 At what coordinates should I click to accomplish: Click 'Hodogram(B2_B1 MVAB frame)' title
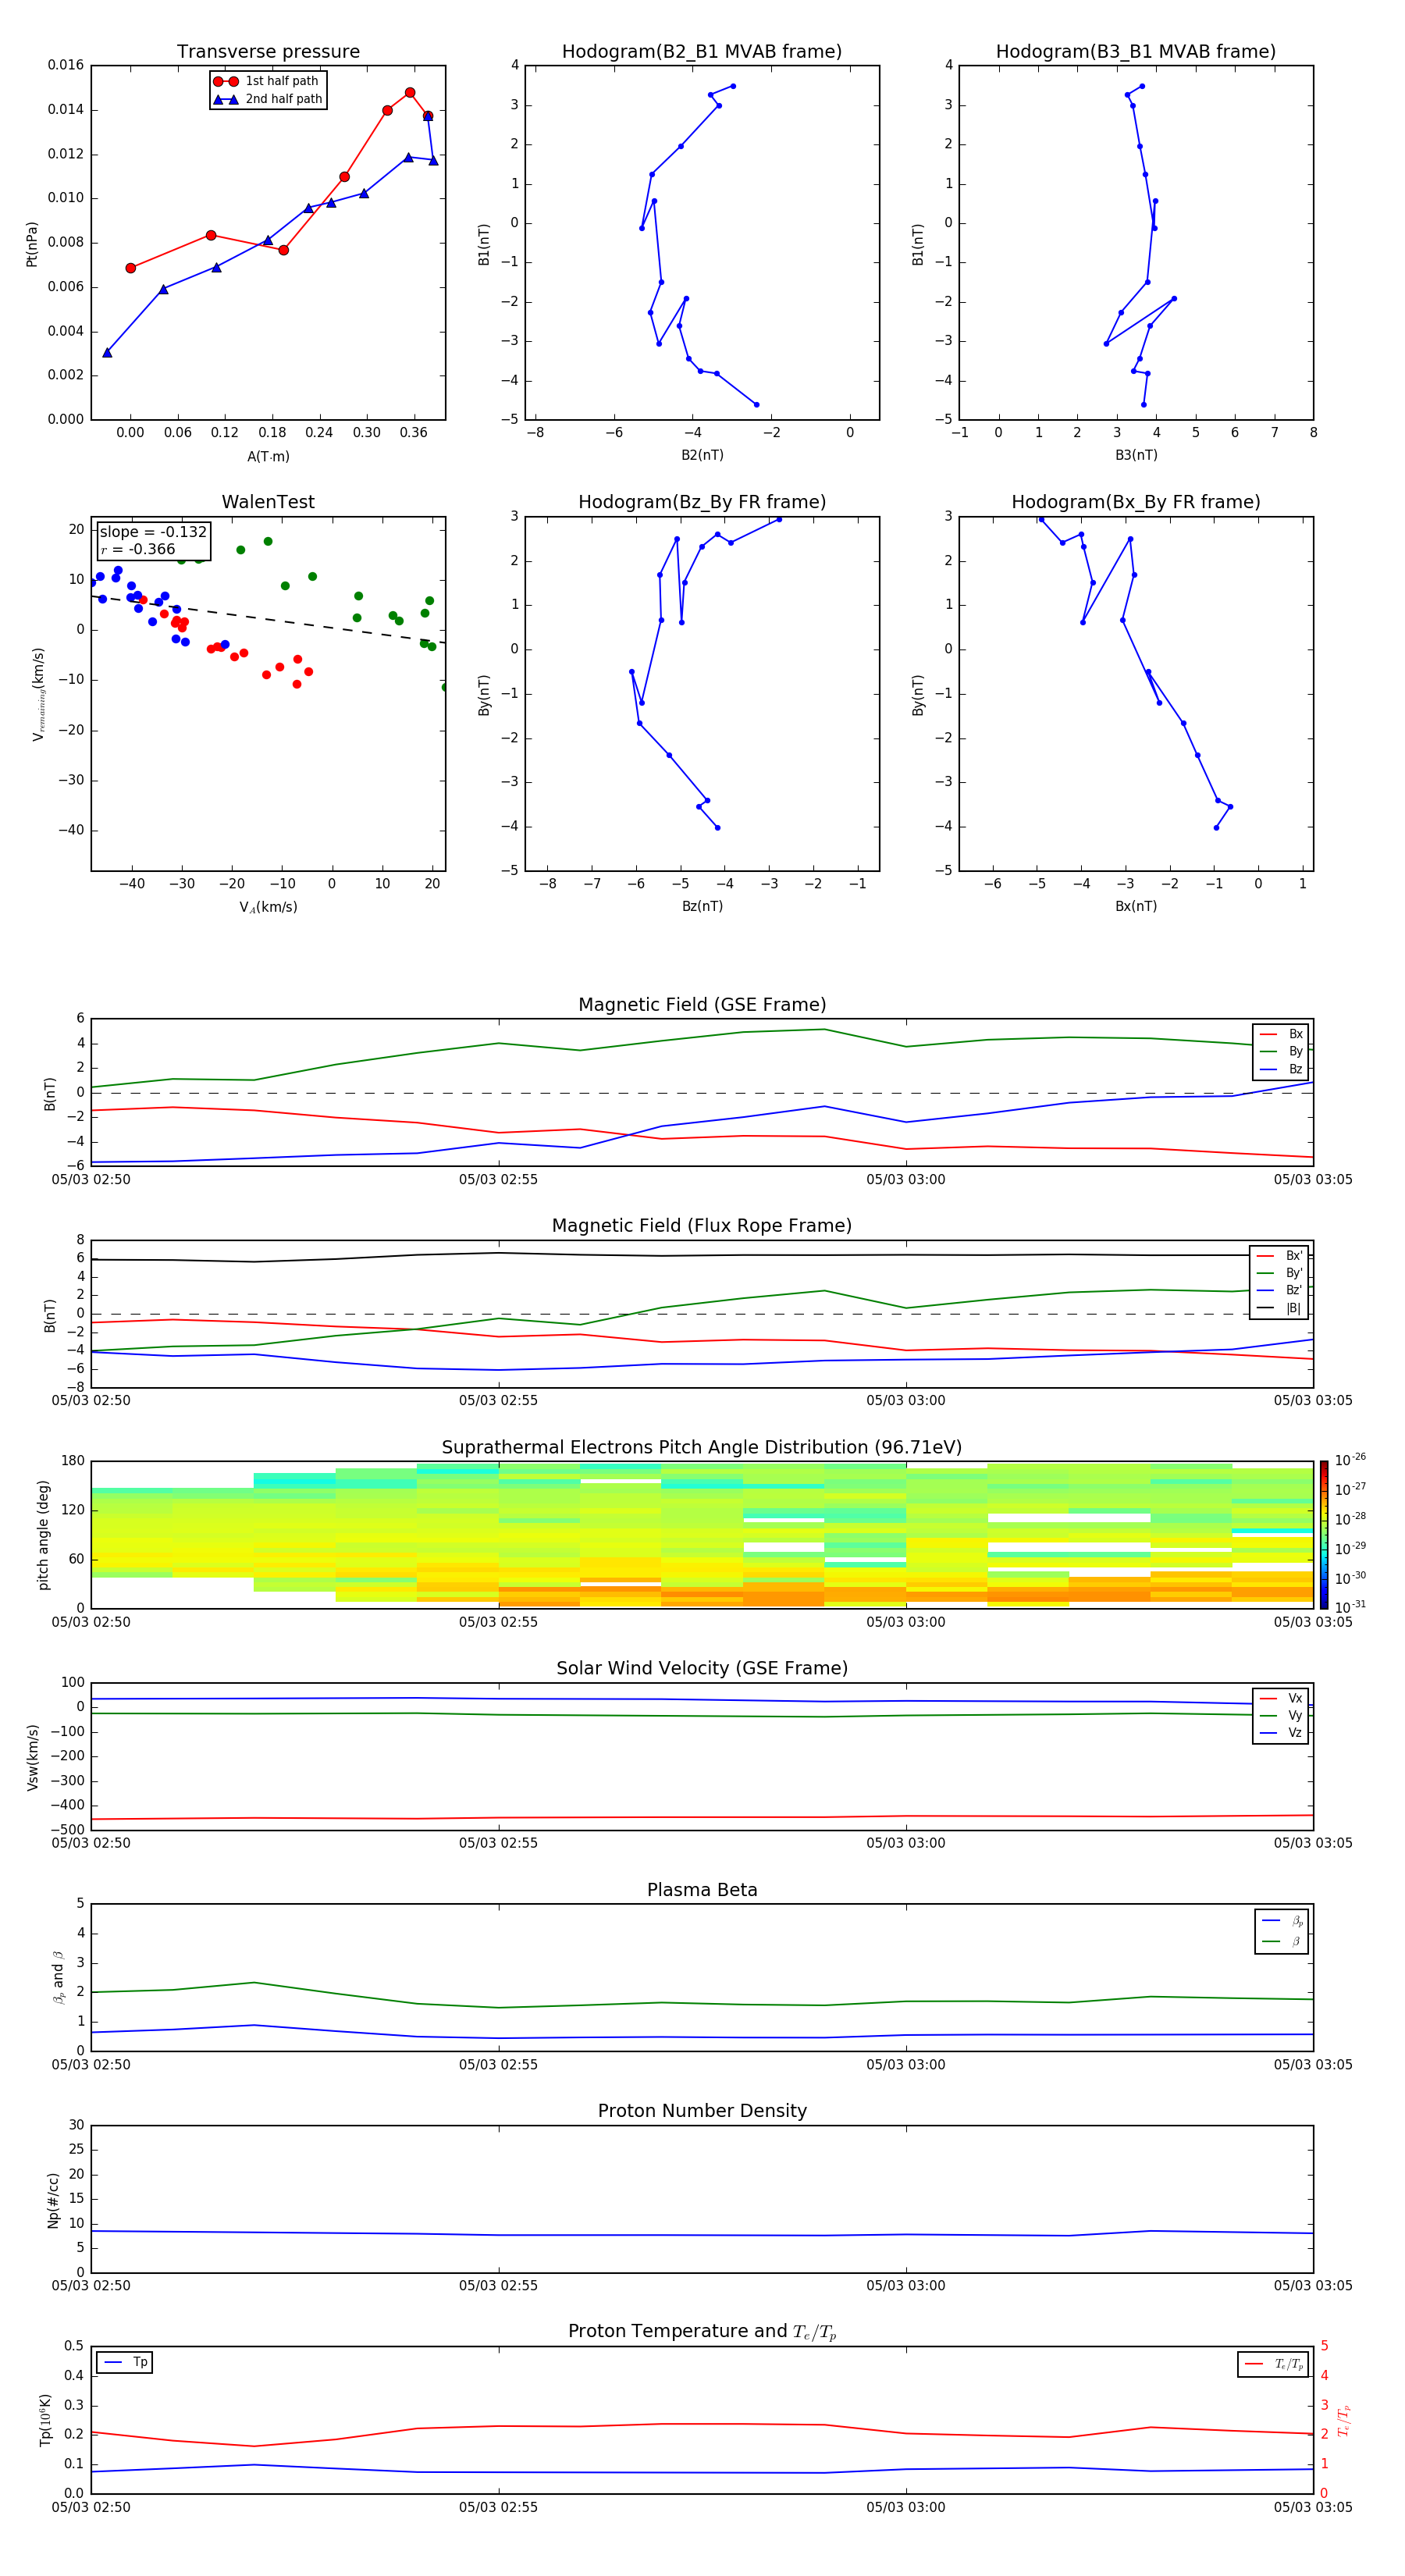click(702, 52)
